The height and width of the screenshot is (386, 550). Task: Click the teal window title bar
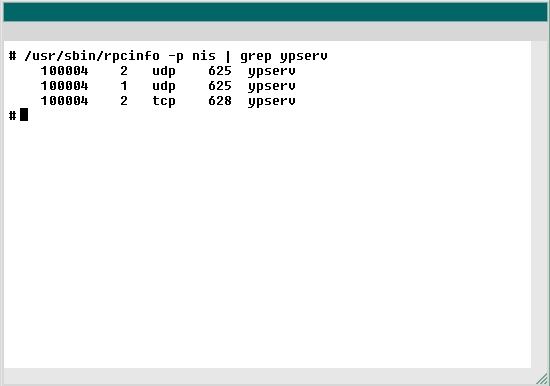[275, 12]
